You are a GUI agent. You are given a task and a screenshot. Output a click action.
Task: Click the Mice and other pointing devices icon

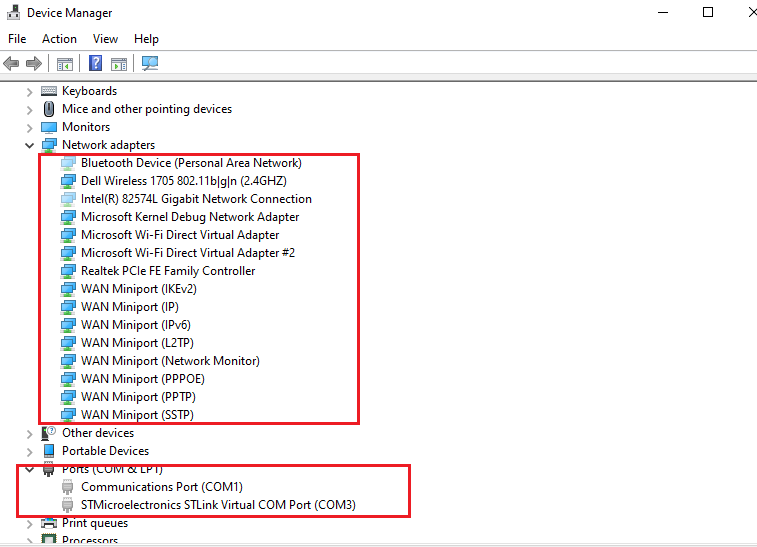point(49,109)
